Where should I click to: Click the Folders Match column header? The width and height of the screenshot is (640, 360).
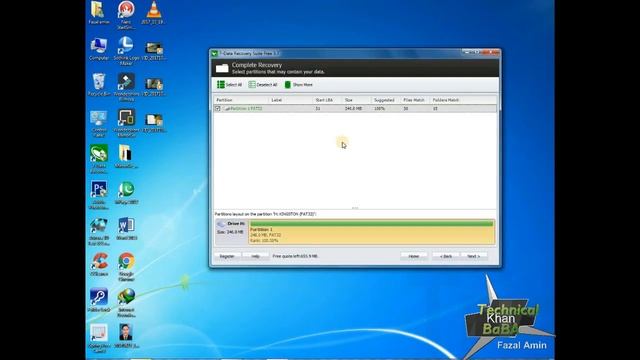pos(463,100)
